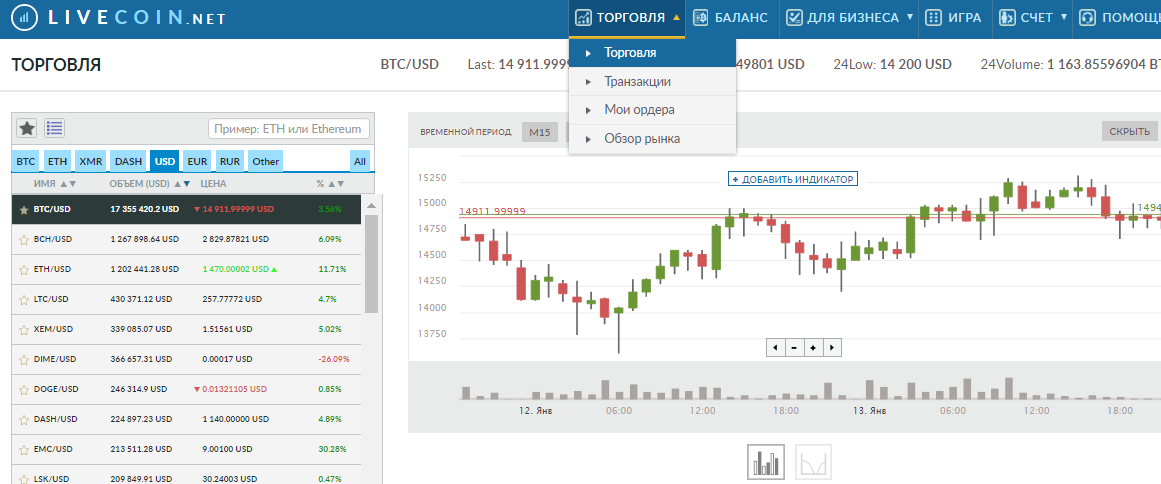Screen dimensions: 1161x484
Task: Select the candlestick chart type icon
Action: (x=766, y=463)
